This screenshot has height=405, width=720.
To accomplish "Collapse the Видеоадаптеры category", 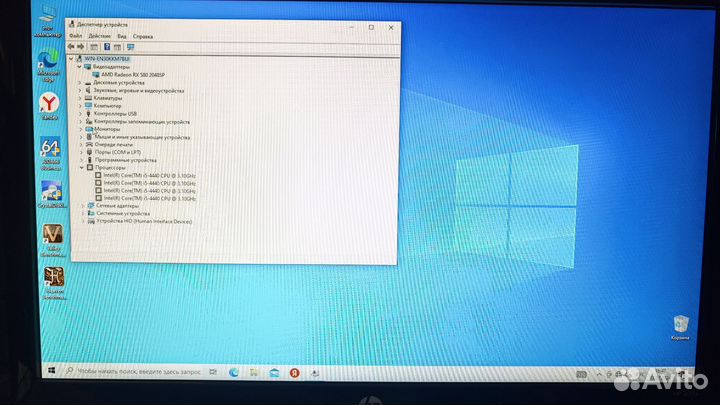I will click(x=79, y=67).
